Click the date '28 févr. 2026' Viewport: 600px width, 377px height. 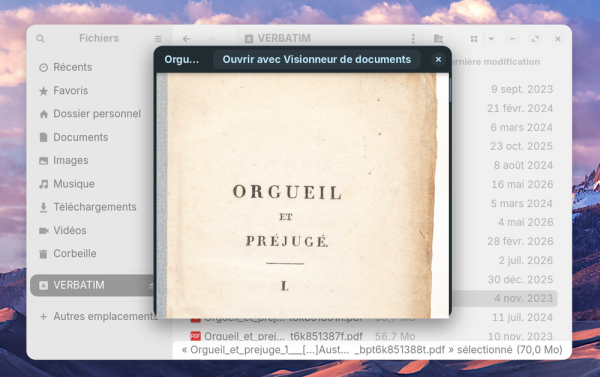520,242
